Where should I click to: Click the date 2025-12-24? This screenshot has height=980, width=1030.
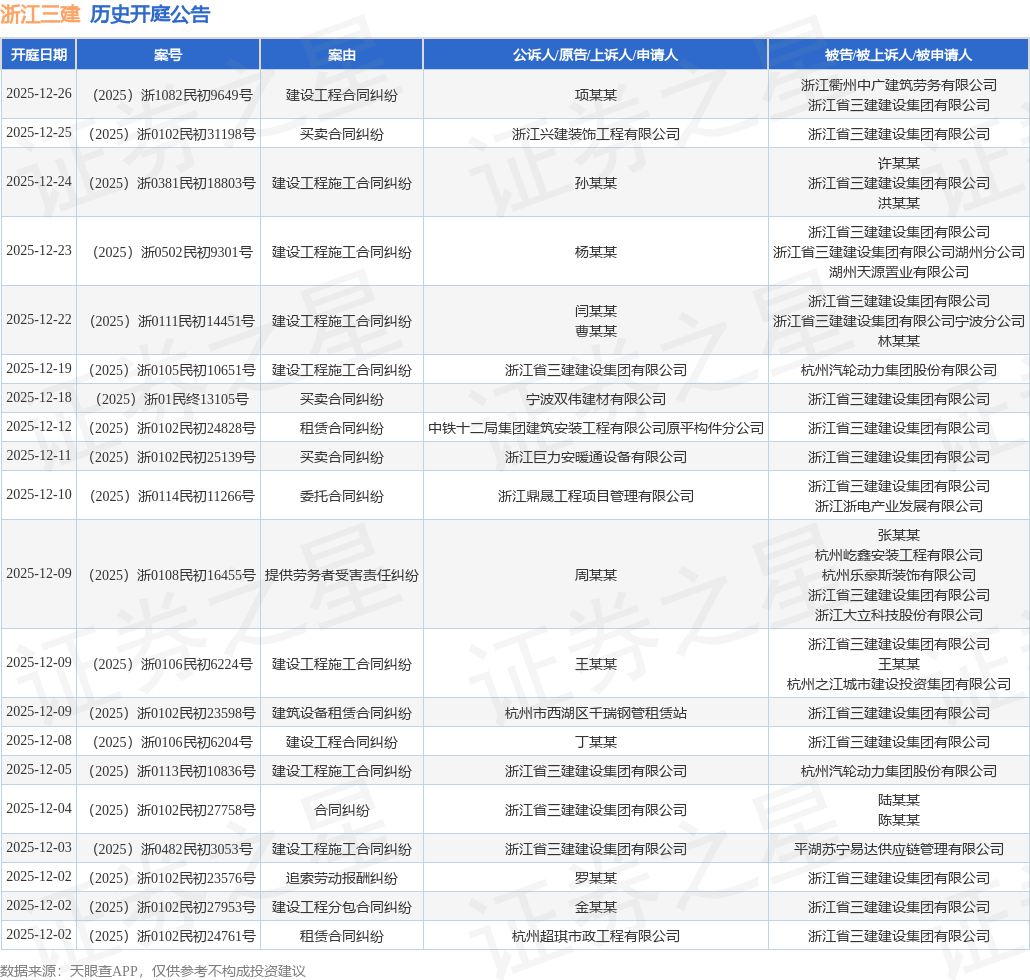[39, 181]
